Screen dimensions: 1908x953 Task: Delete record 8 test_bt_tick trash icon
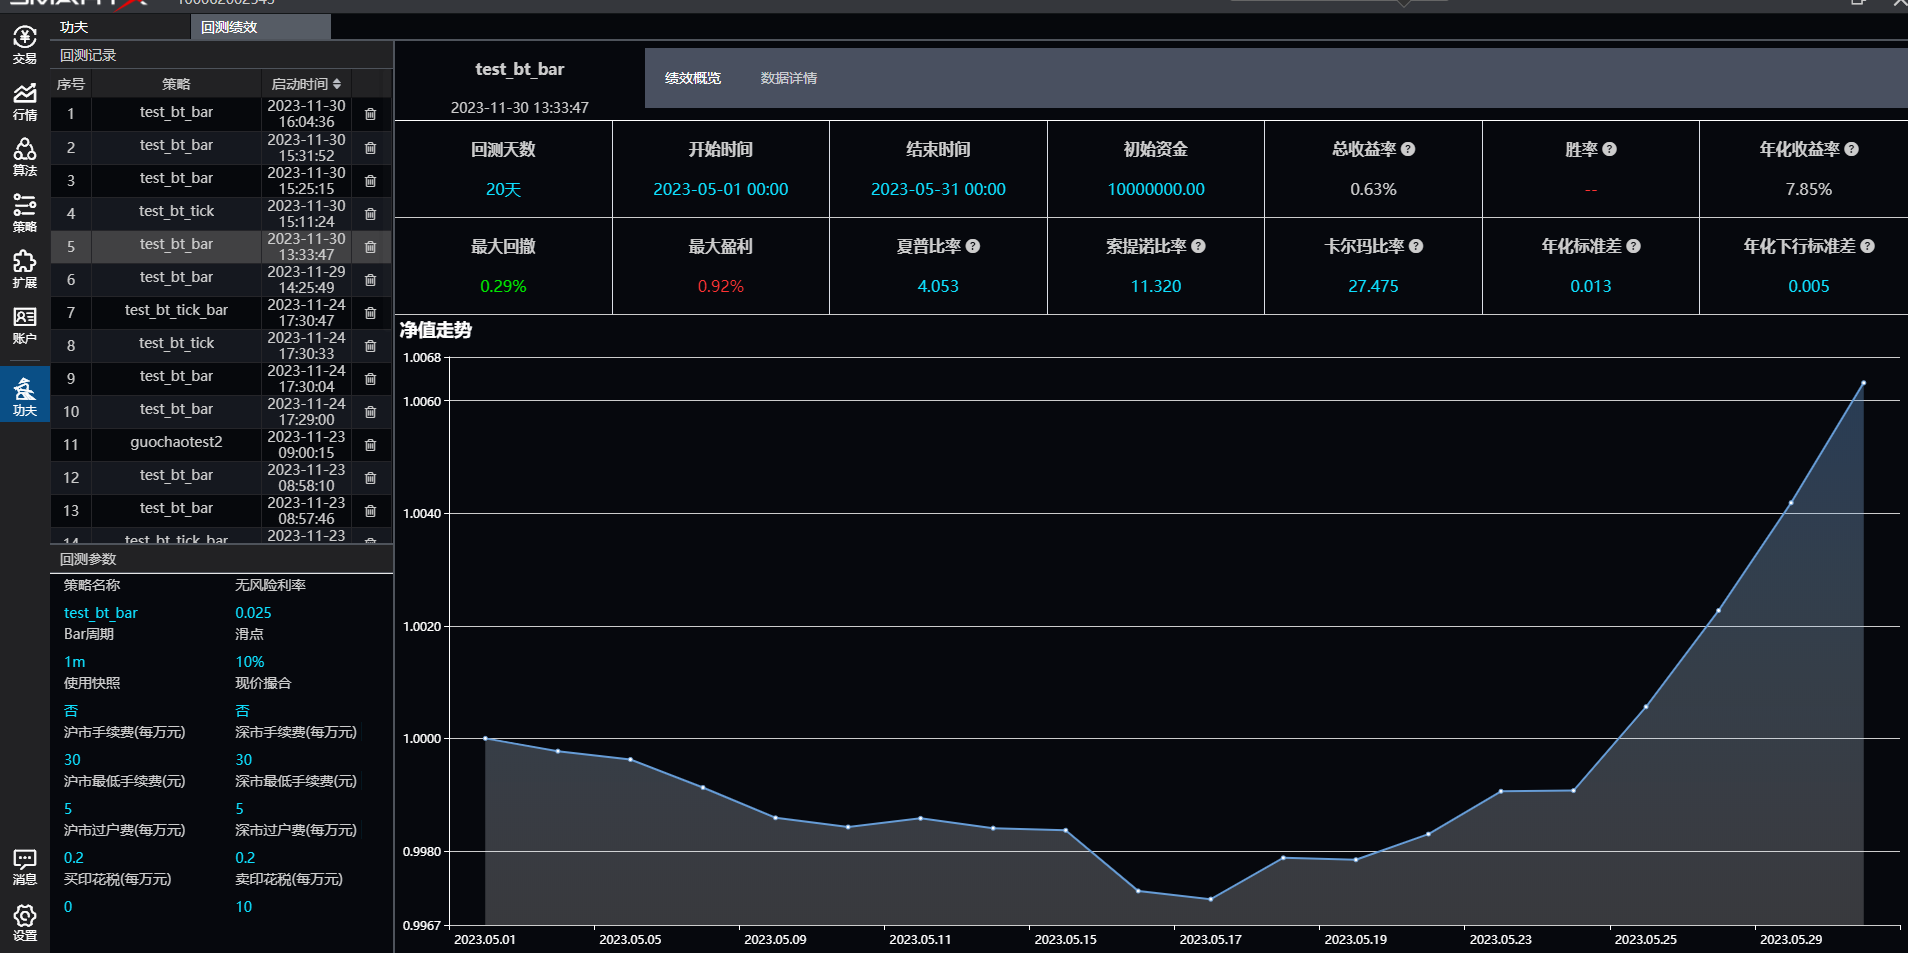pos(370,346)
